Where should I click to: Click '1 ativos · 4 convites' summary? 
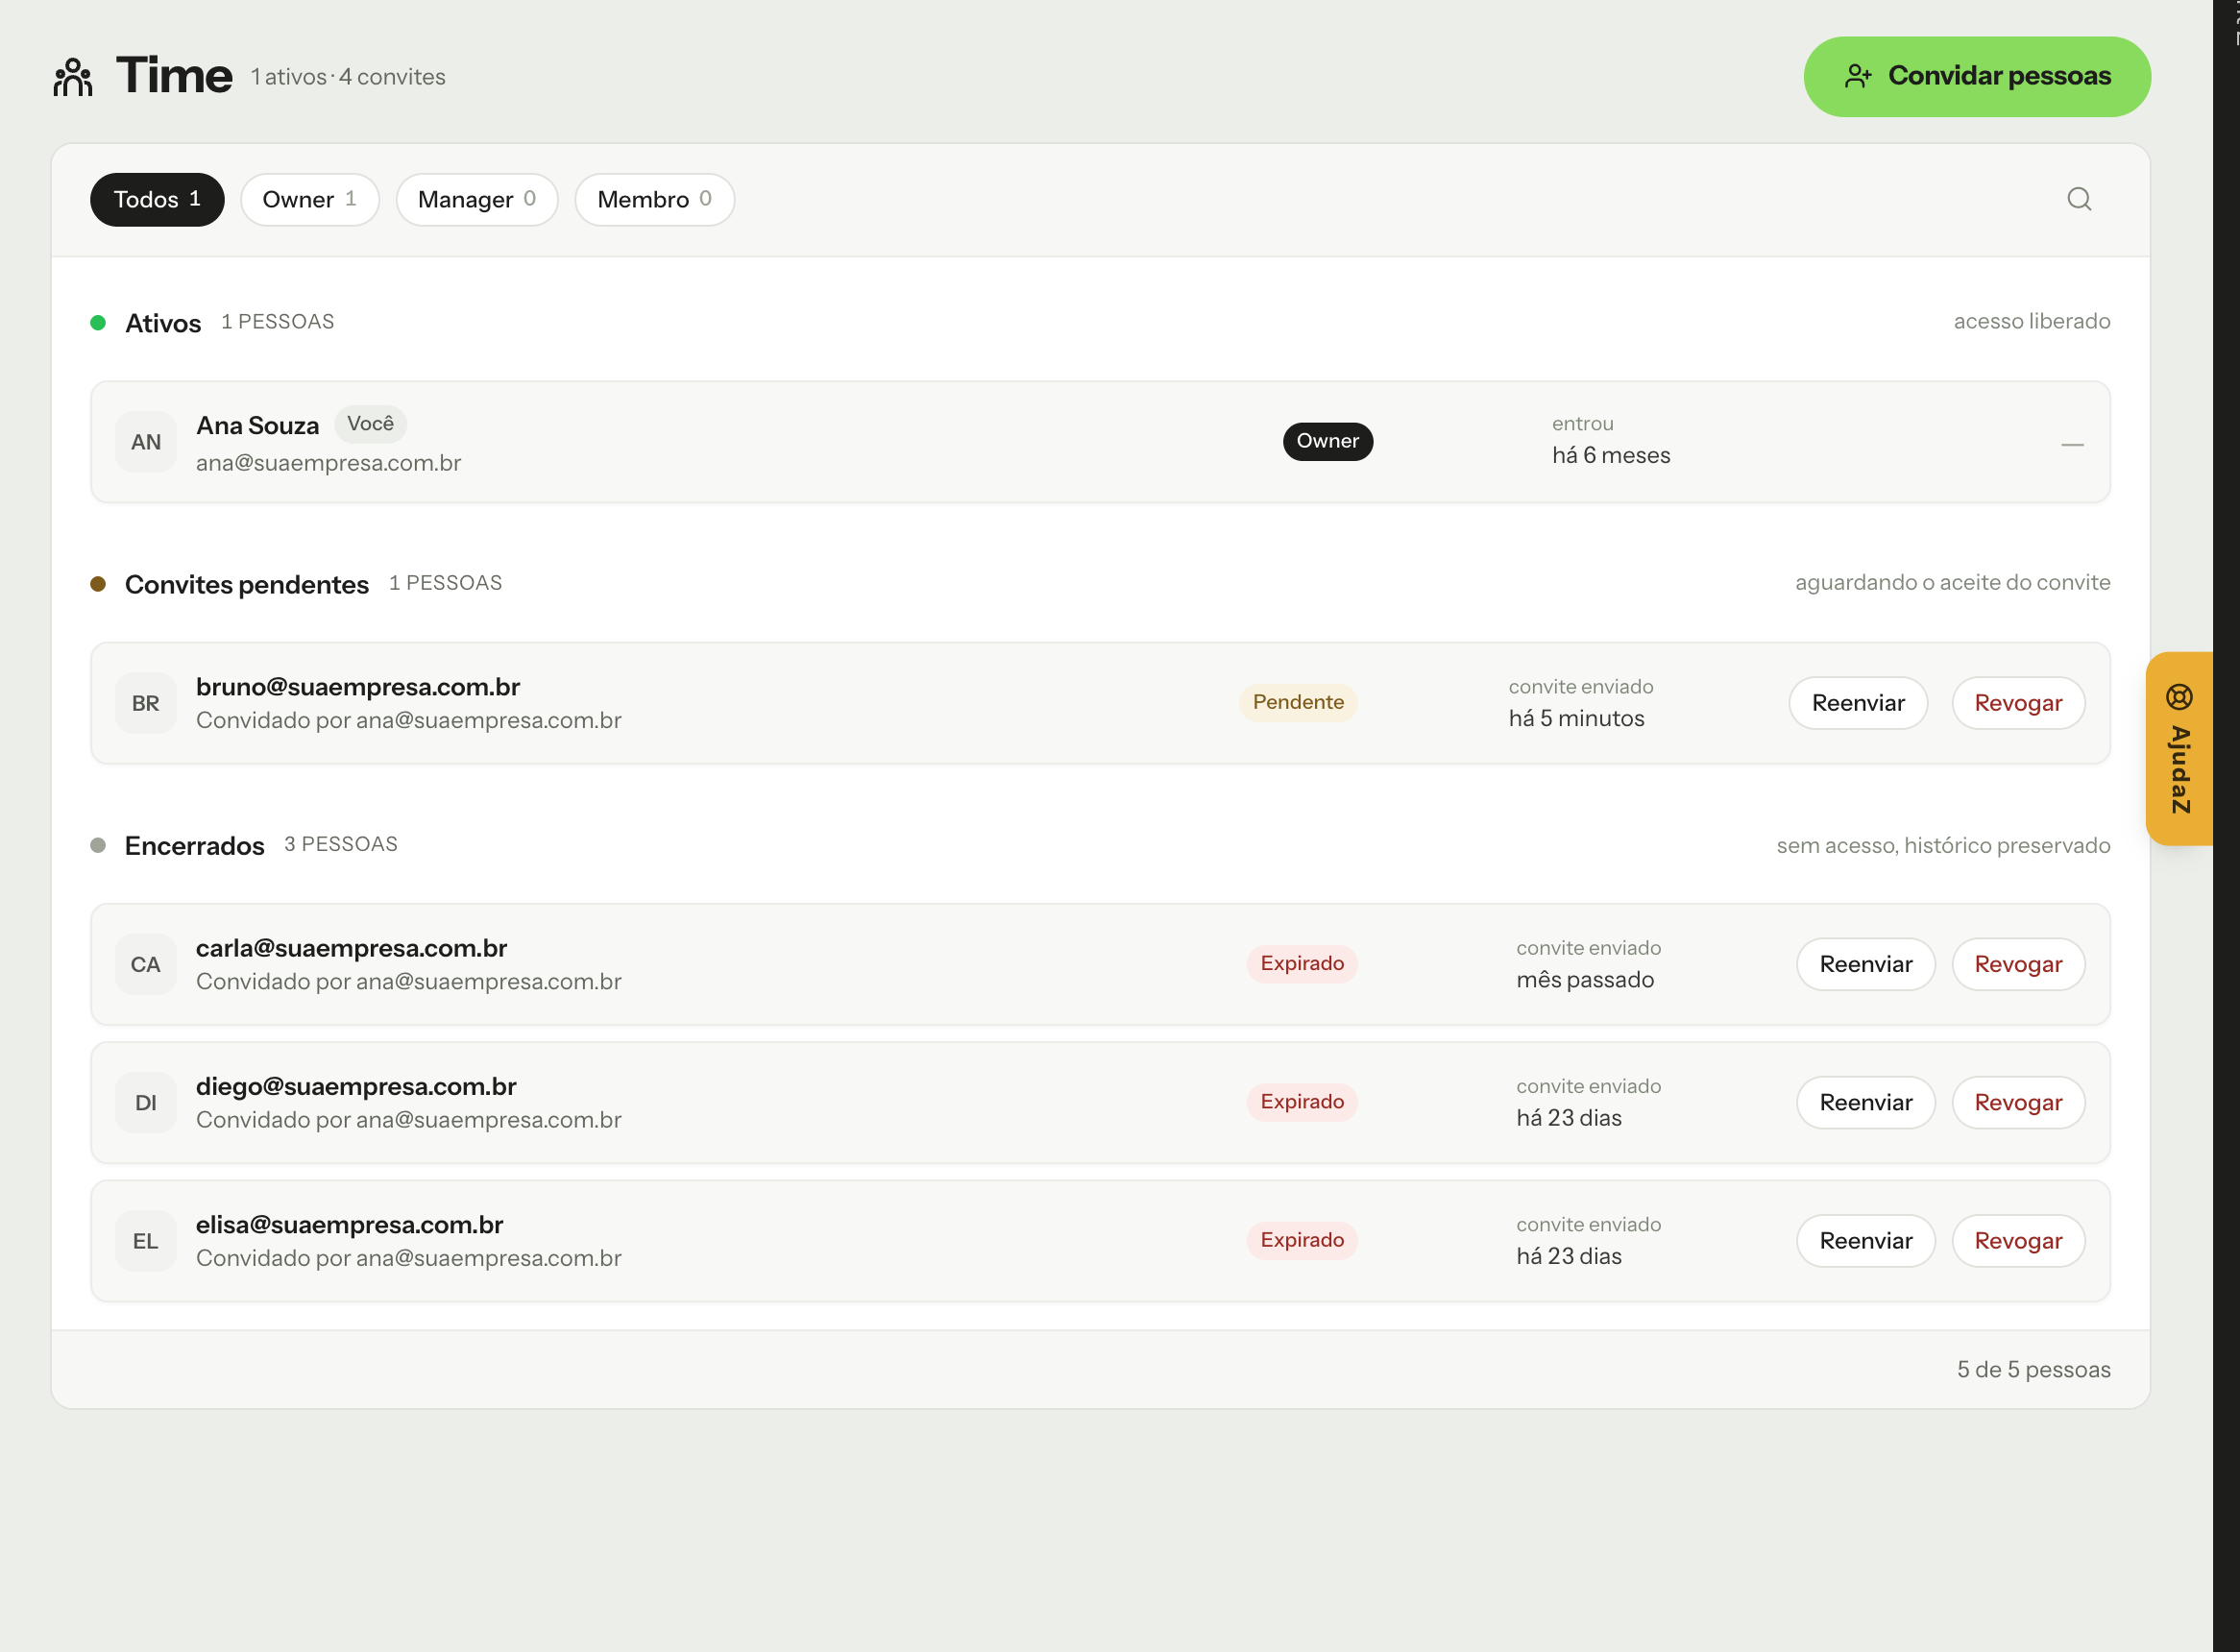point(348,77)
